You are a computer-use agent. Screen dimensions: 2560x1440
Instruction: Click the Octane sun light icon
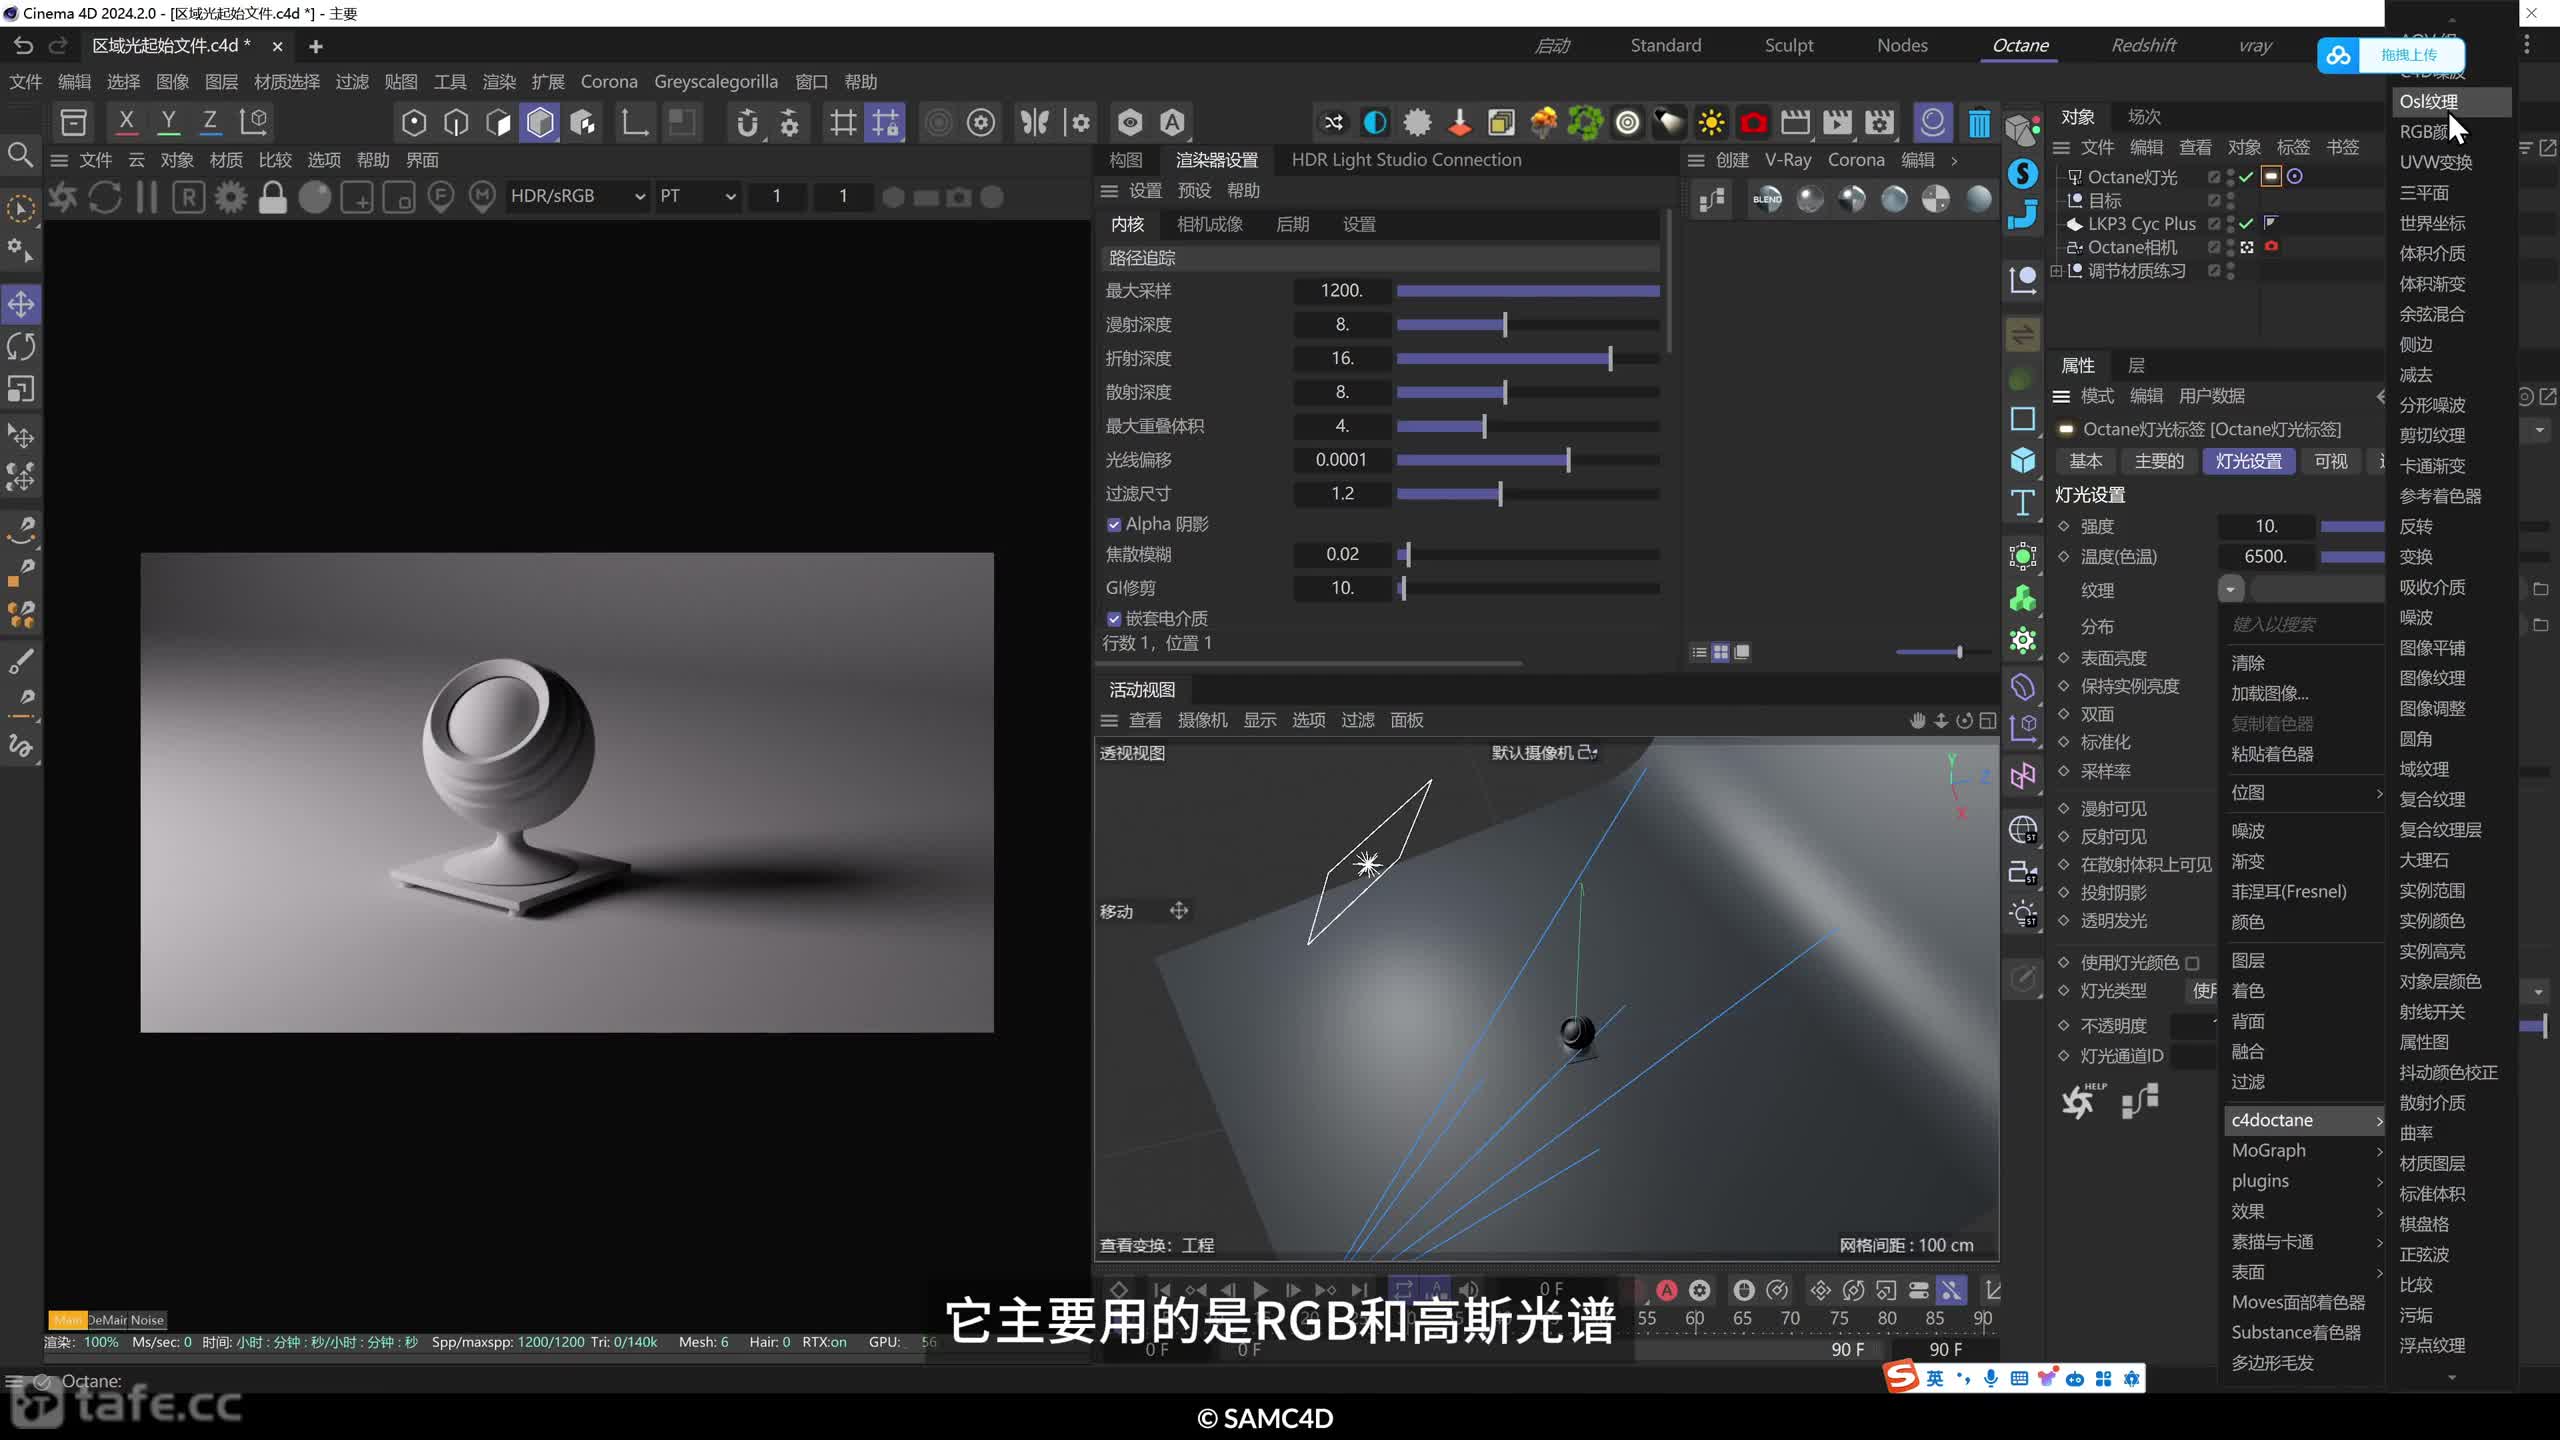[x=1711, y=123]
